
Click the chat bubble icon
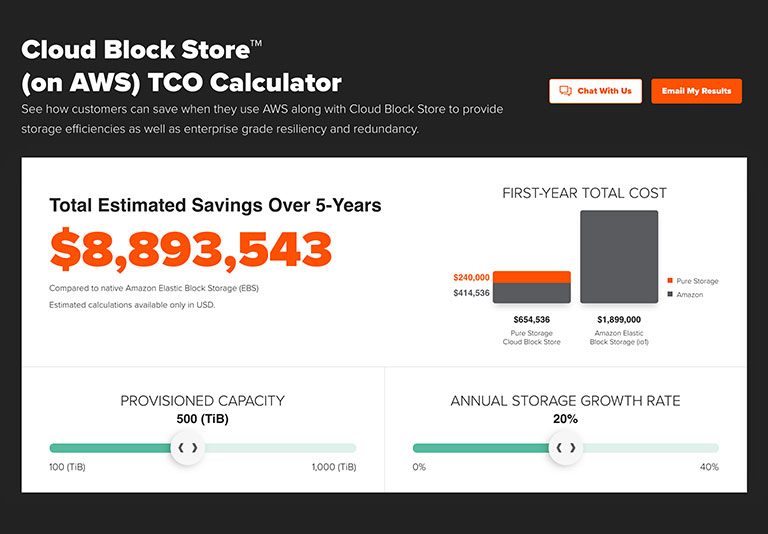tap(565, 91)
